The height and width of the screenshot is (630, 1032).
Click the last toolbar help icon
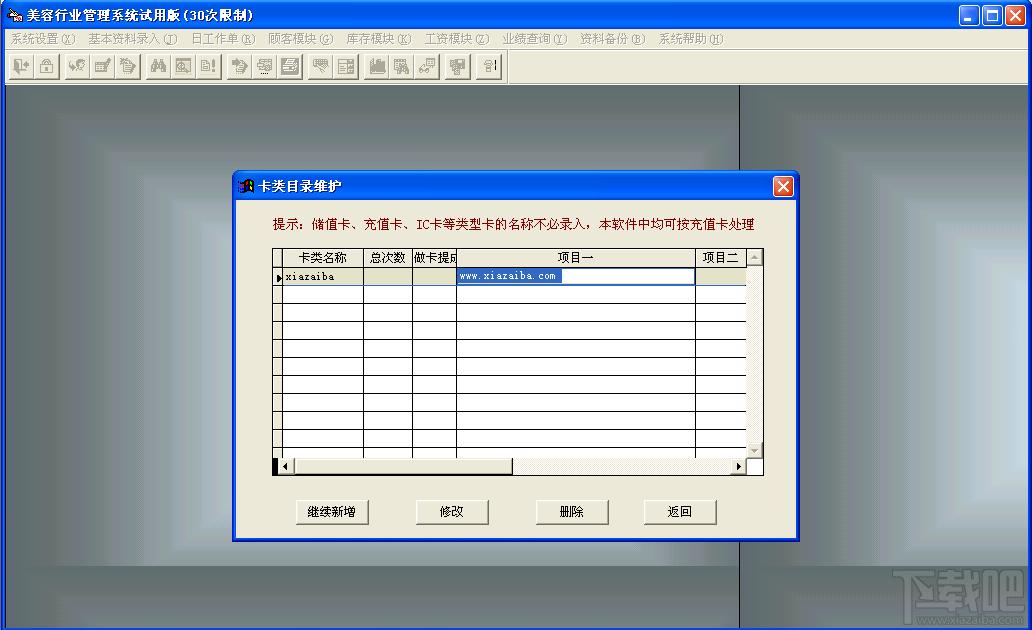point(489,66)
